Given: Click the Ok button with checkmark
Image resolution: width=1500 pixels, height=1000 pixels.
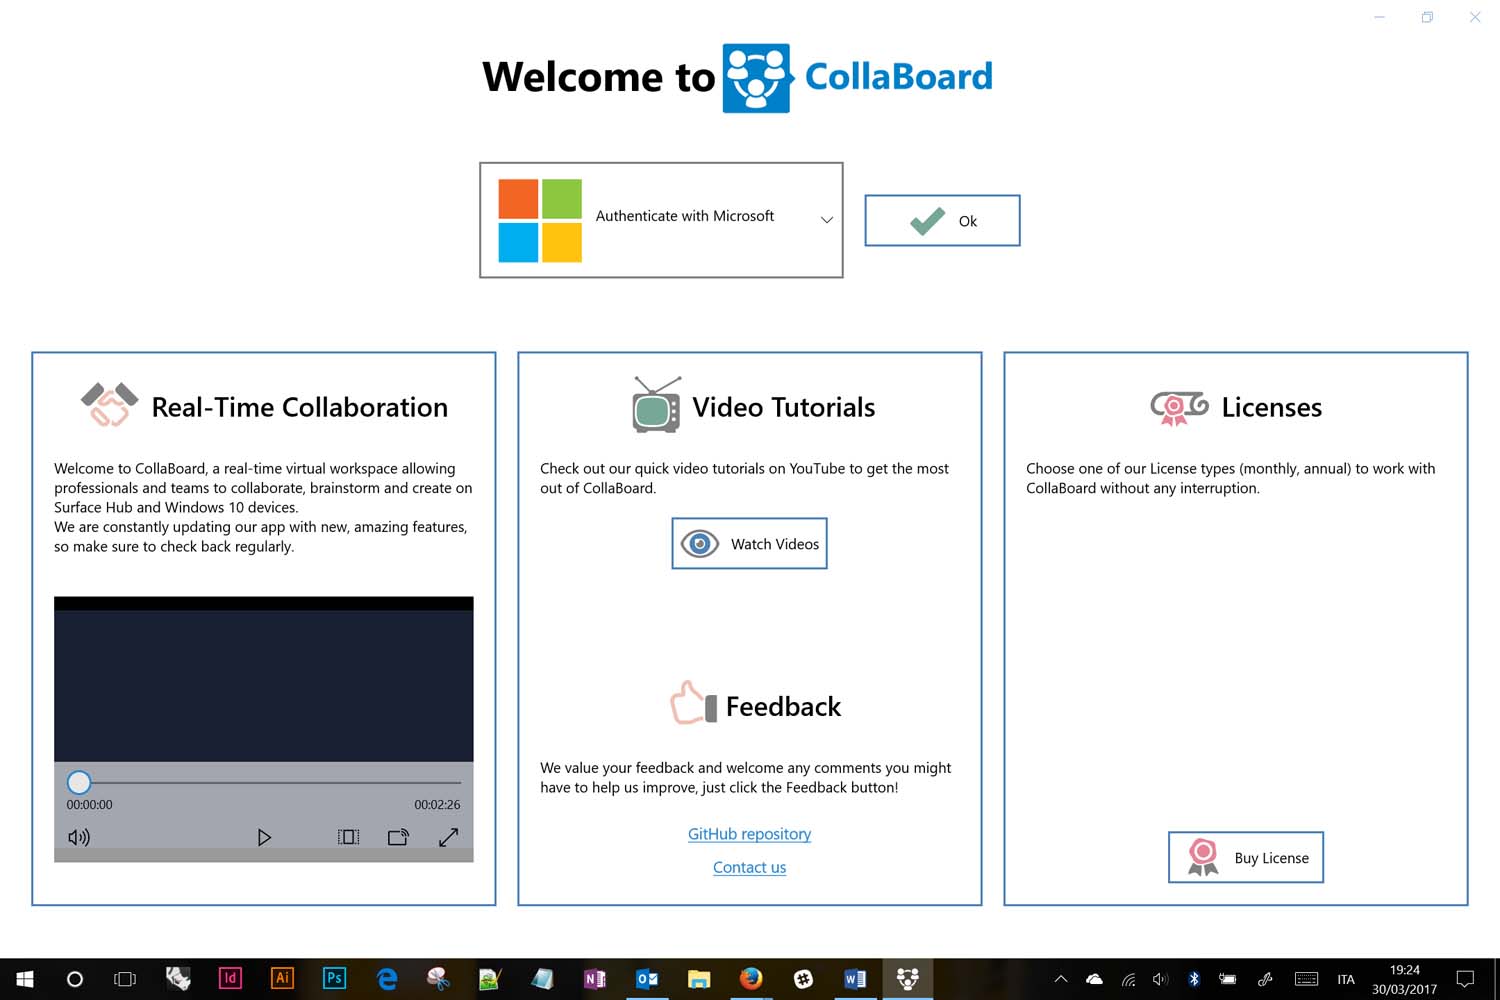Looking at the screenshot, I should (942, 220).
